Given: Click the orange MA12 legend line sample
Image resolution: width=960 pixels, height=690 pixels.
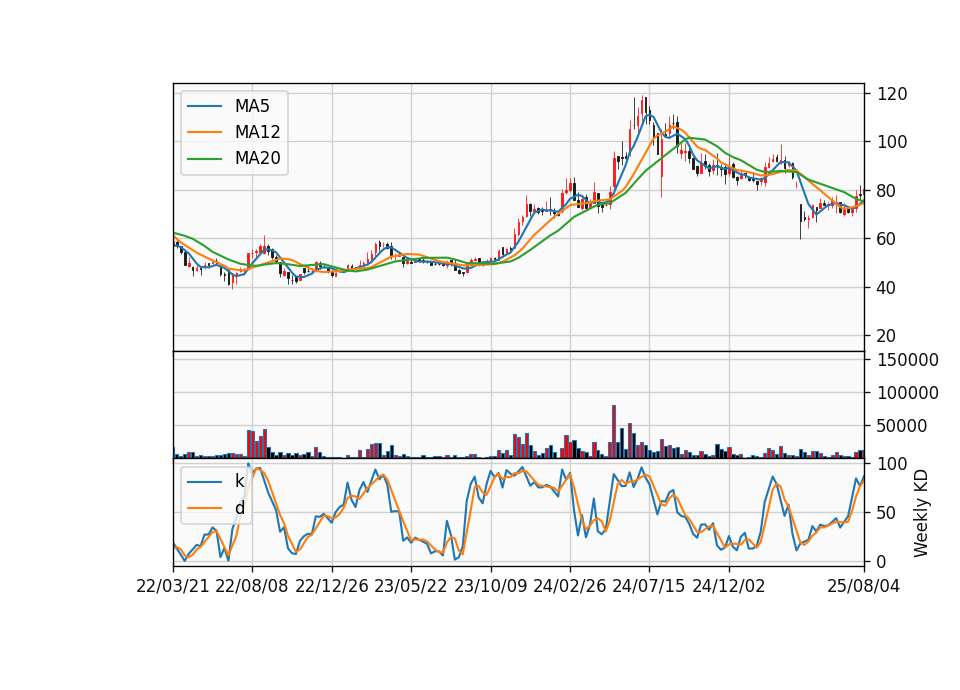Looking at the screenshot, I should pos(204,132).
